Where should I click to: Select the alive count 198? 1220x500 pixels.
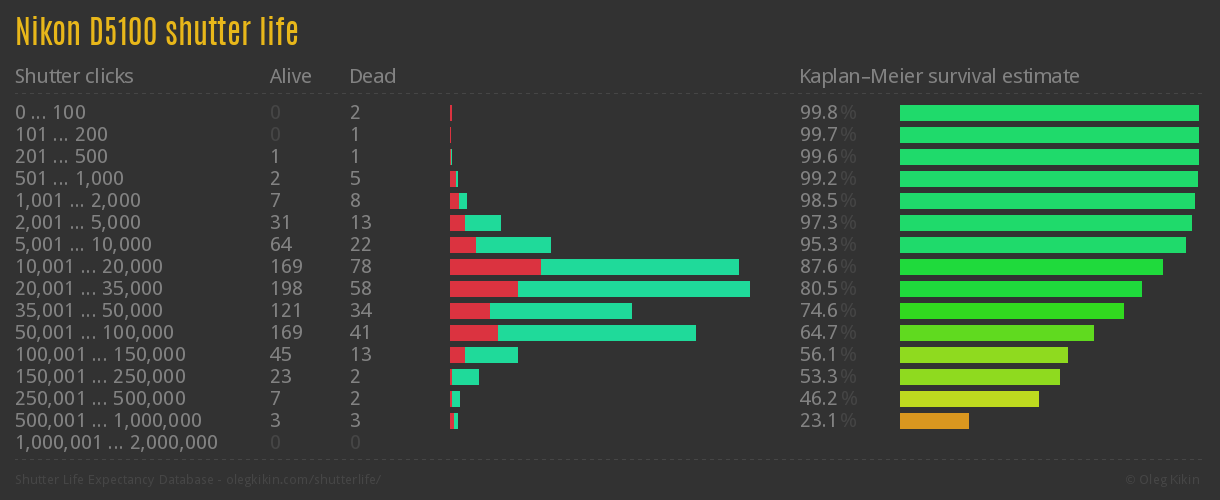pyautogui.click(x=286, y=289)
